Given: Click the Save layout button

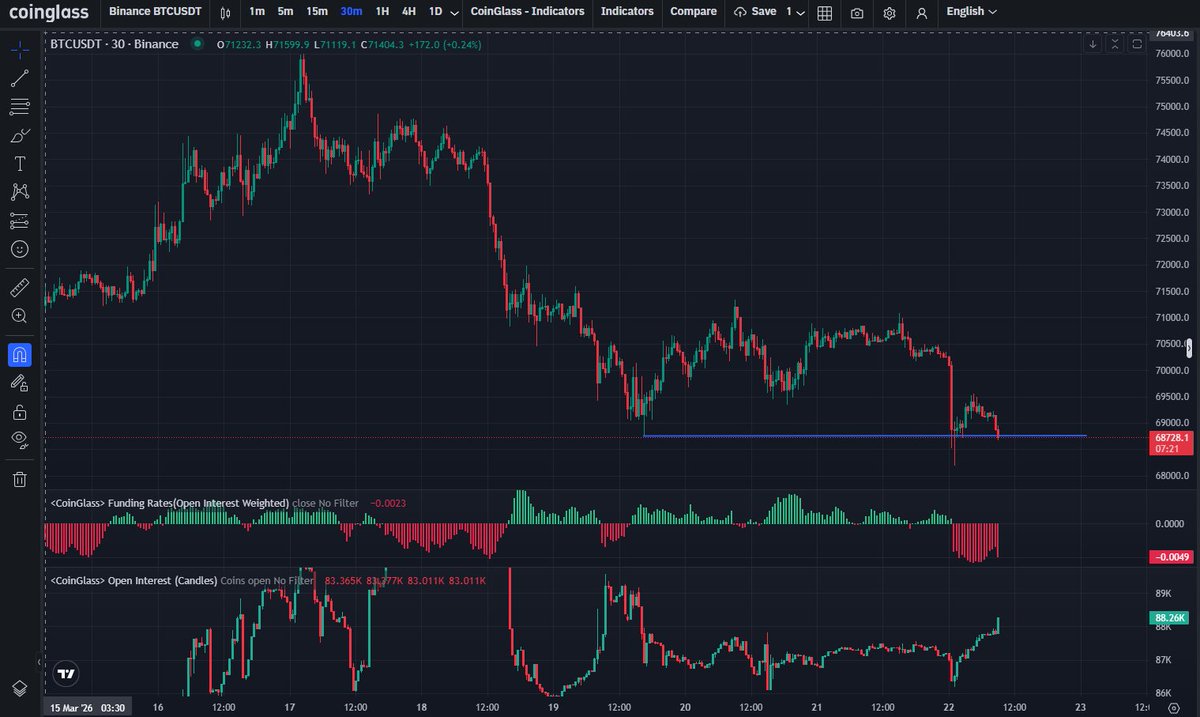Looking at the screenshot, I should pyautogui.click(x=754, y=12).
